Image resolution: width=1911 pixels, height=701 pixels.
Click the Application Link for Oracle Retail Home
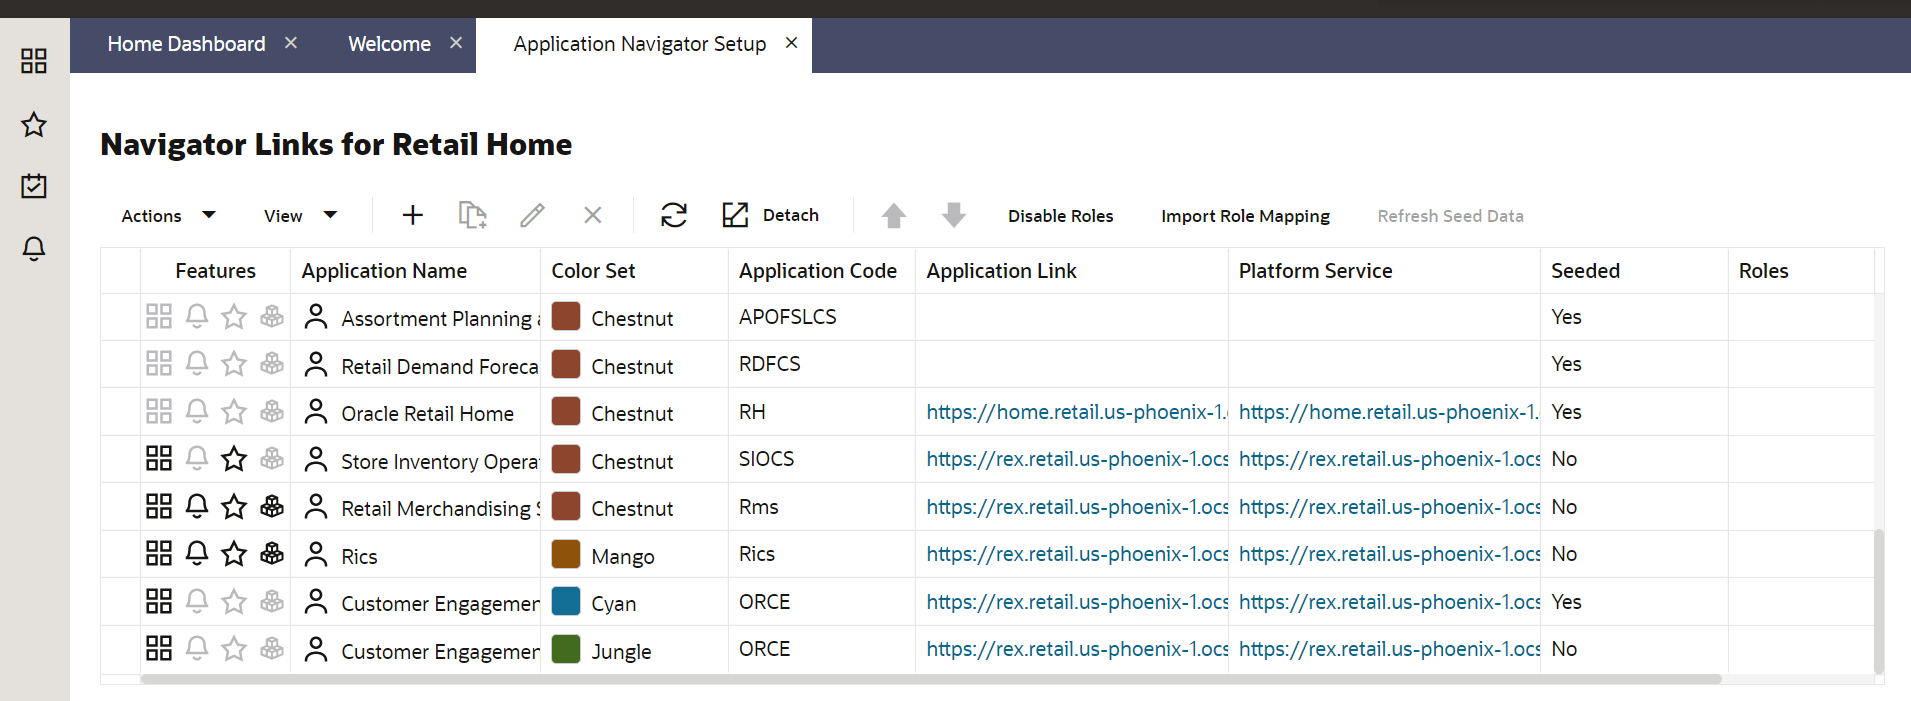tap(1075, 412)
